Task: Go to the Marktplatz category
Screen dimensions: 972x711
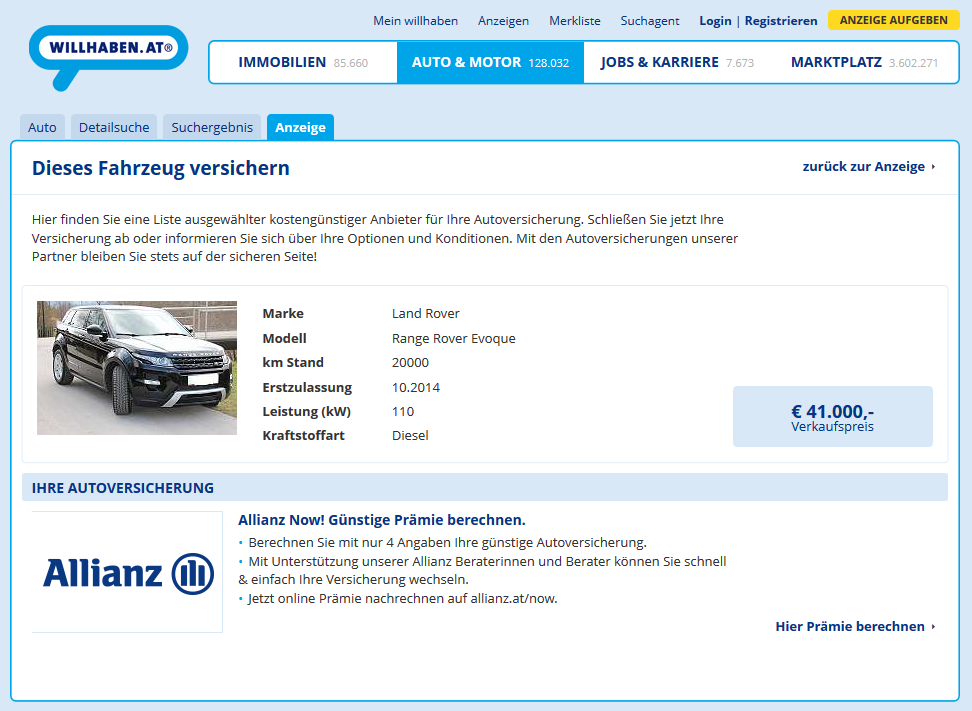Action: click(863, 62)
